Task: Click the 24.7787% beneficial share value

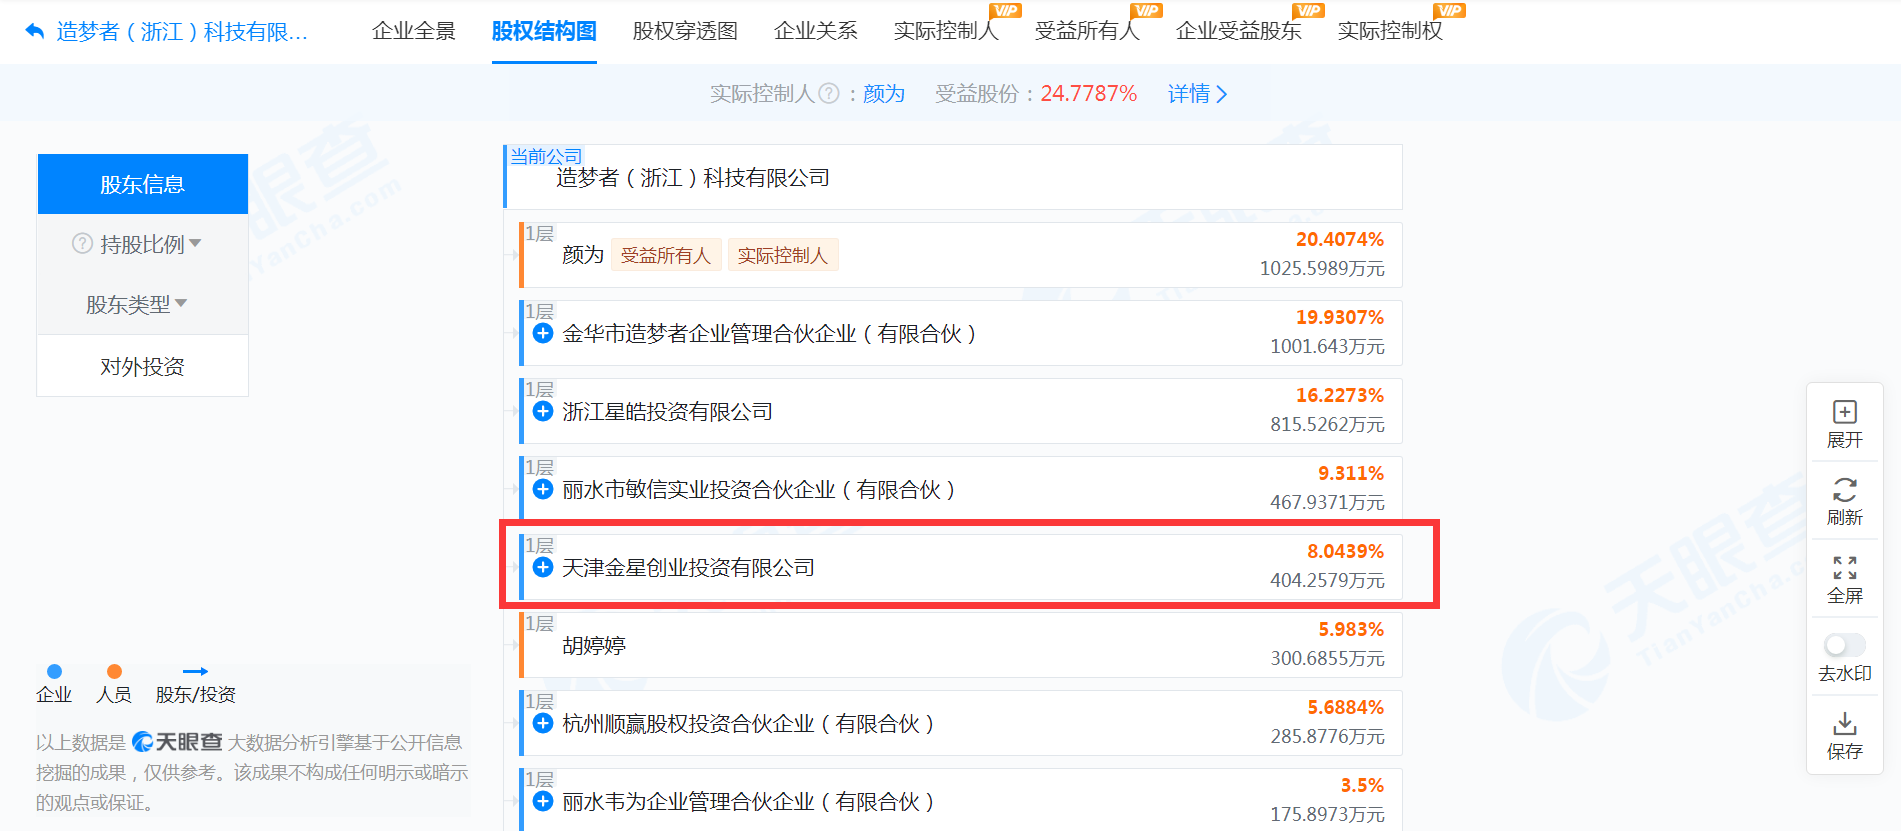Action: pos(1088,93)
